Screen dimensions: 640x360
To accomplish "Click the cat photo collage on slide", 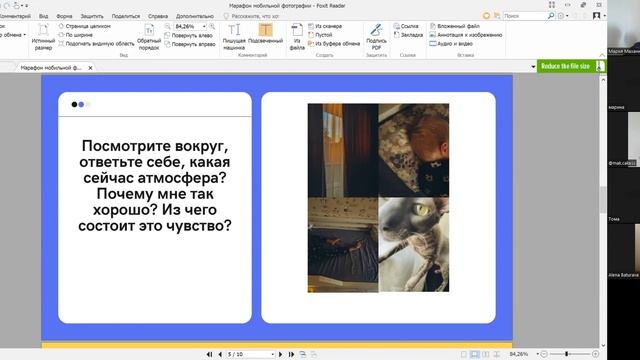I will tap(378, 198).
